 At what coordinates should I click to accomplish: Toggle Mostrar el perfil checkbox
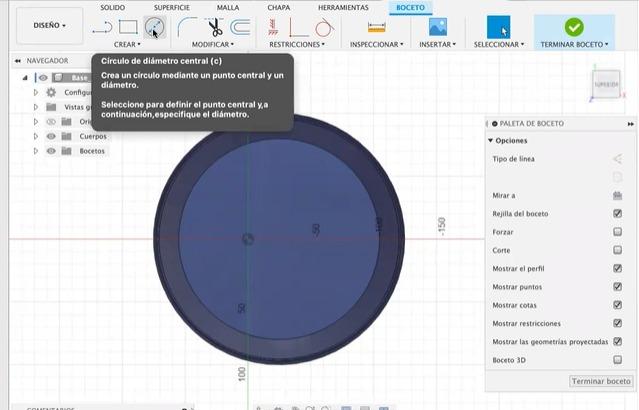click(x=617, y=269)
